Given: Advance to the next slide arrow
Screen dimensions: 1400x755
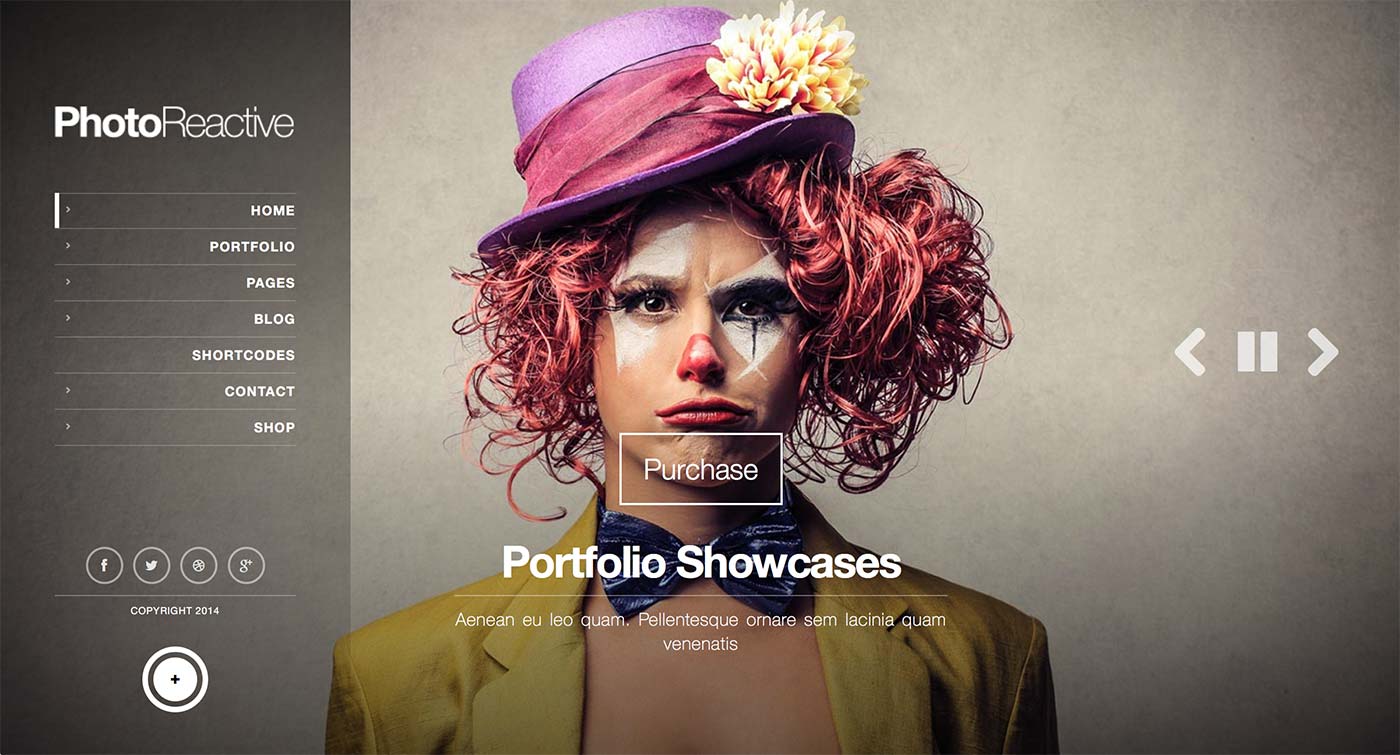Looking at the screenshot, I should click(x=1322, y=352).
